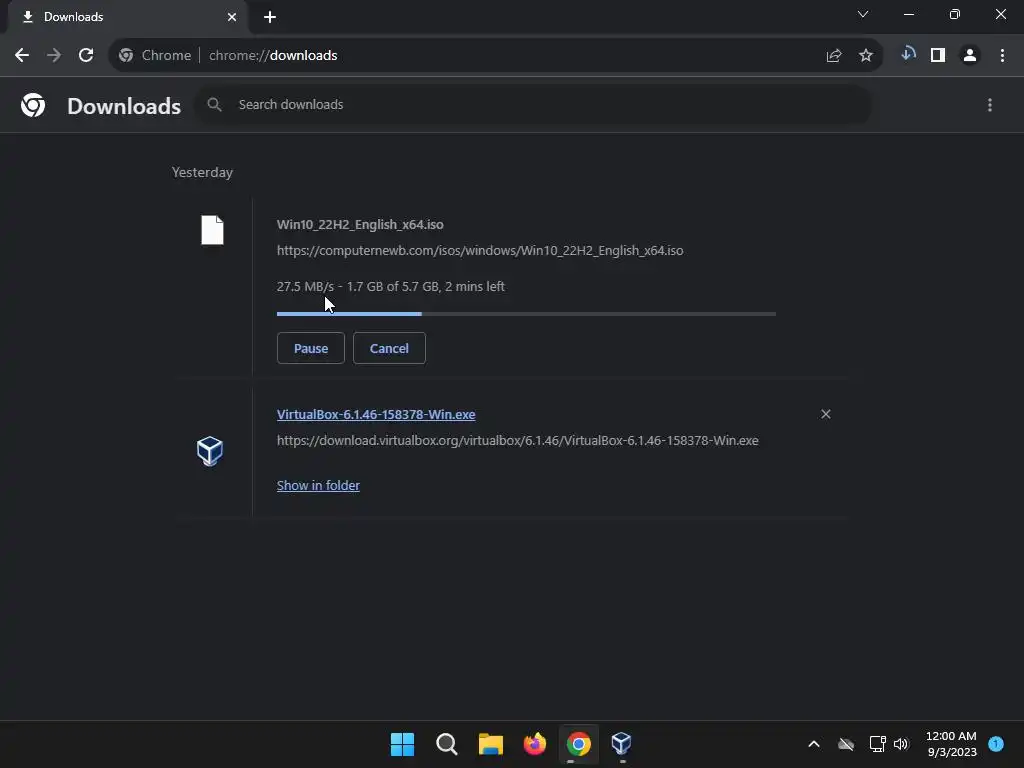The height and width of the screenshot is (768, 1024).
Task: Click the Yesterday date heading
Action: (x=202, y=172)
